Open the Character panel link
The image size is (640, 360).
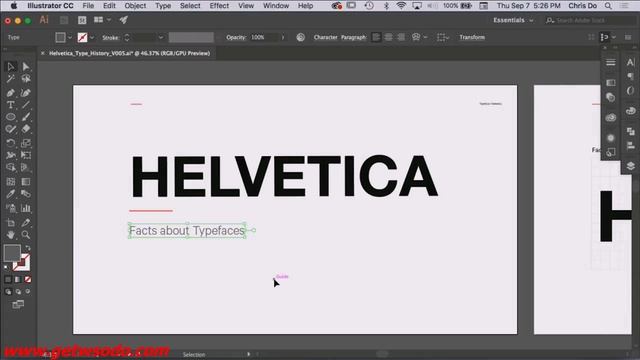pos(325,37)
